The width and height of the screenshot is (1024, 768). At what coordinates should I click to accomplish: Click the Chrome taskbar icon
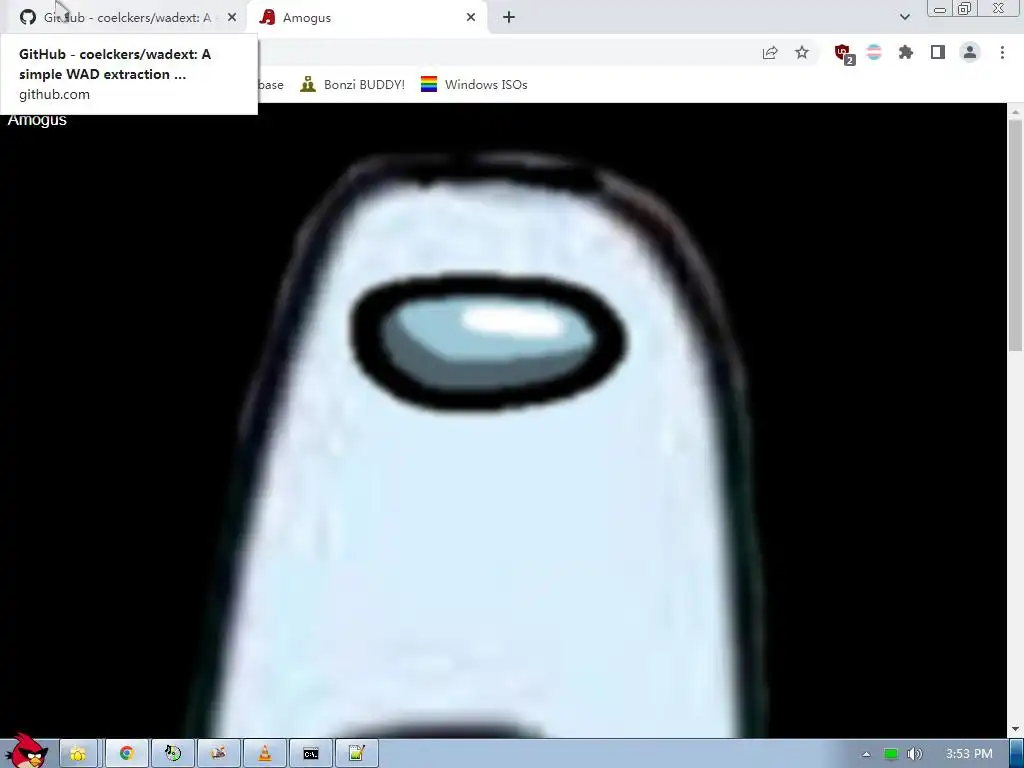pyautogui.click(x=127, y=754)
